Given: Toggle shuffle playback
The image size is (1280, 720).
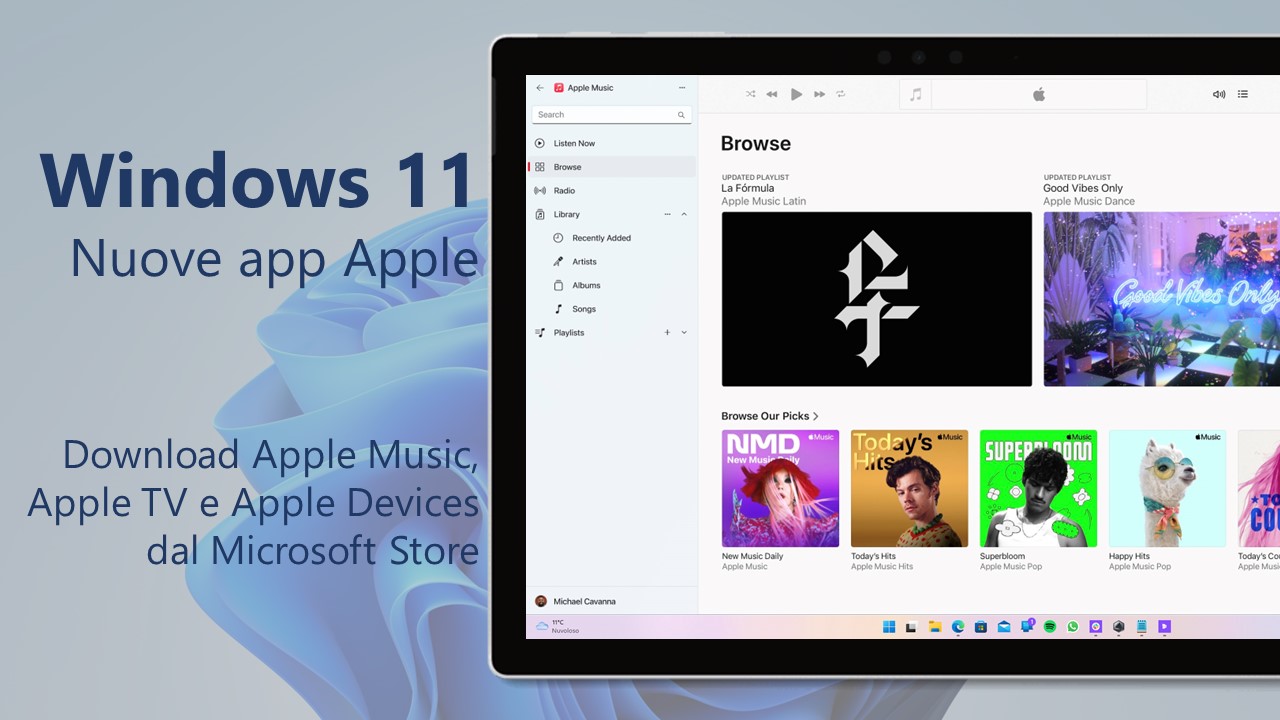Looking at the screenshot, I should click(751, 94).
